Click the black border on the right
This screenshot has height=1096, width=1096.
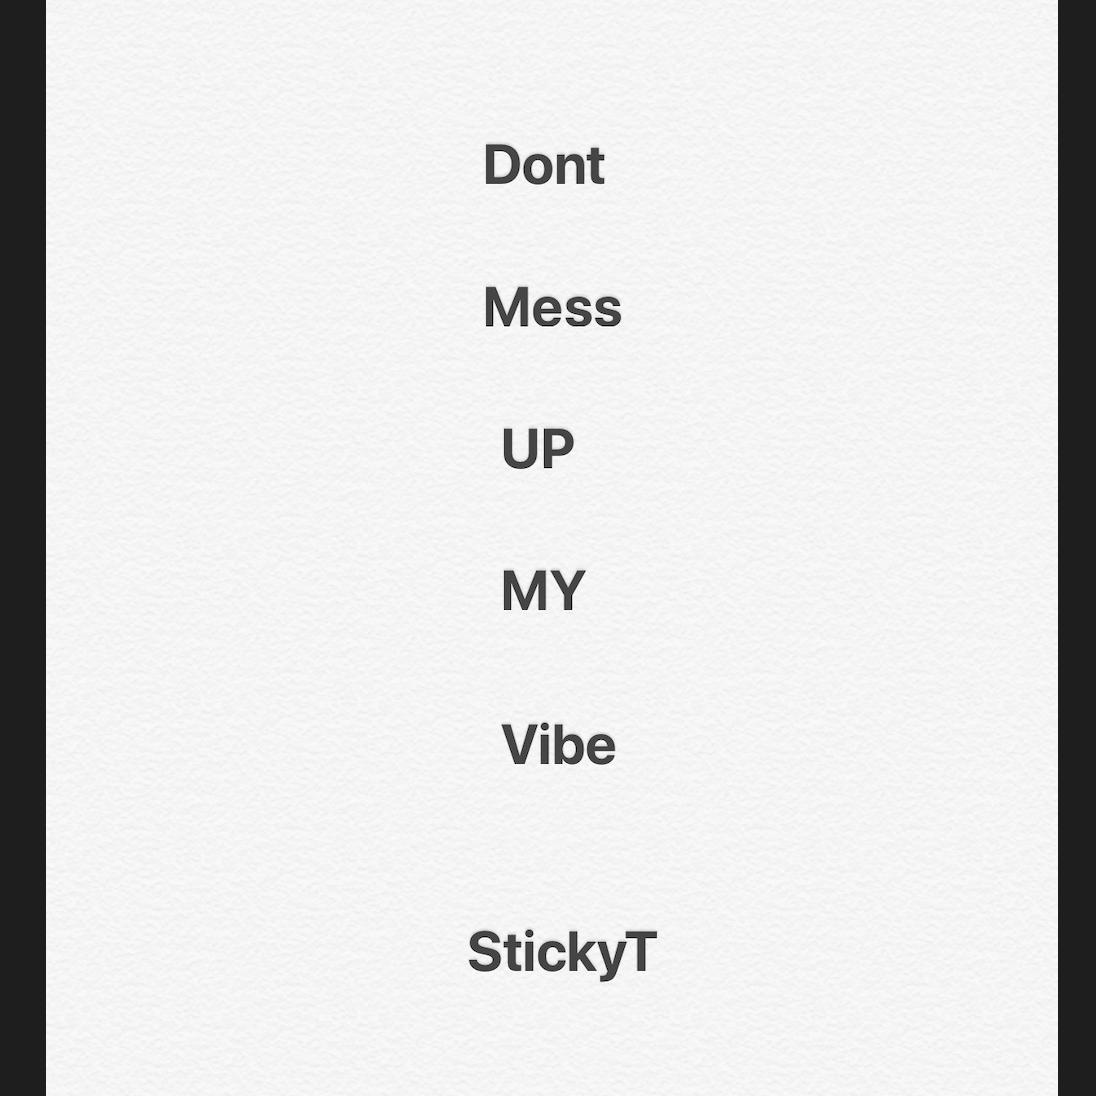click(x=1076, y=548)
